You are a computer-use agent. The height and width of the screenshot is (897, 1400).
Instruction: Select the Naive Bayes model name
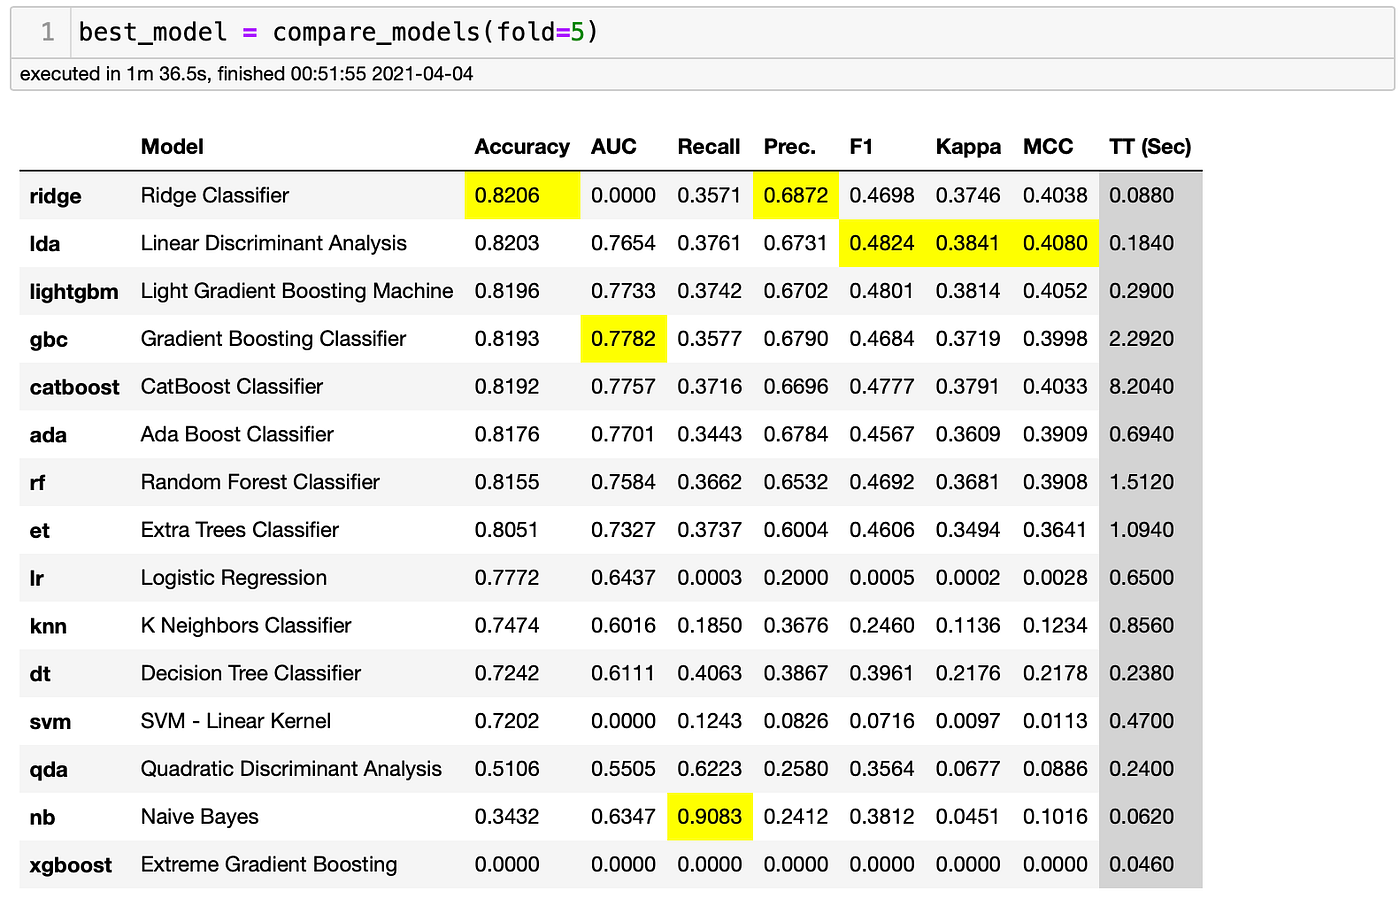click(198, 817)
